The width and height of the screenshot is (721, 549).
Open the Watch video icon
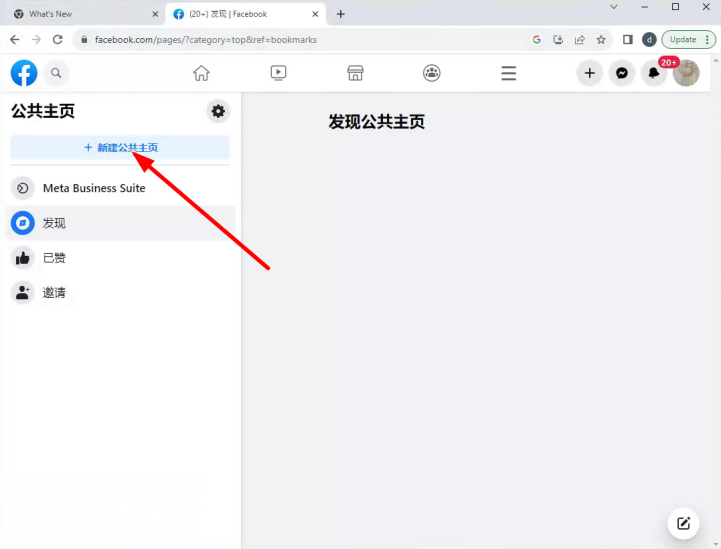(x=278, y=73)
